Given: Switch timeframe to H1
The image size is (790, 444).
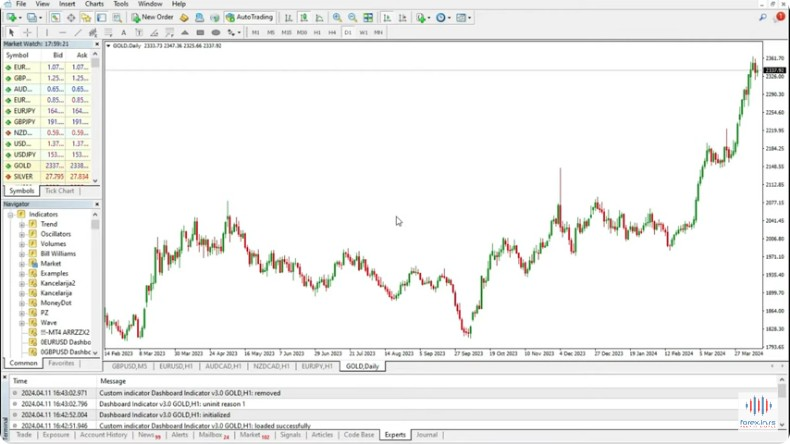Looking at the screenshot, I should tap(317, 32).
